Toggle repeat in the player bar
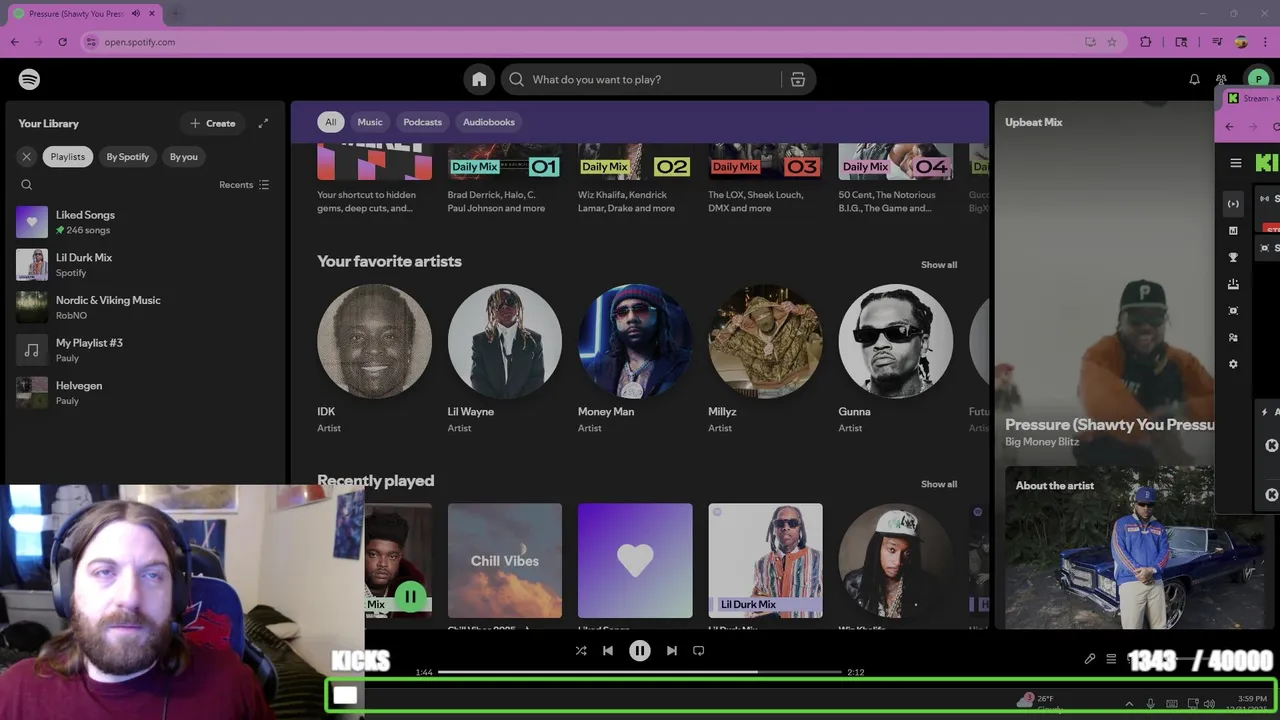 (x=699, y=651)
